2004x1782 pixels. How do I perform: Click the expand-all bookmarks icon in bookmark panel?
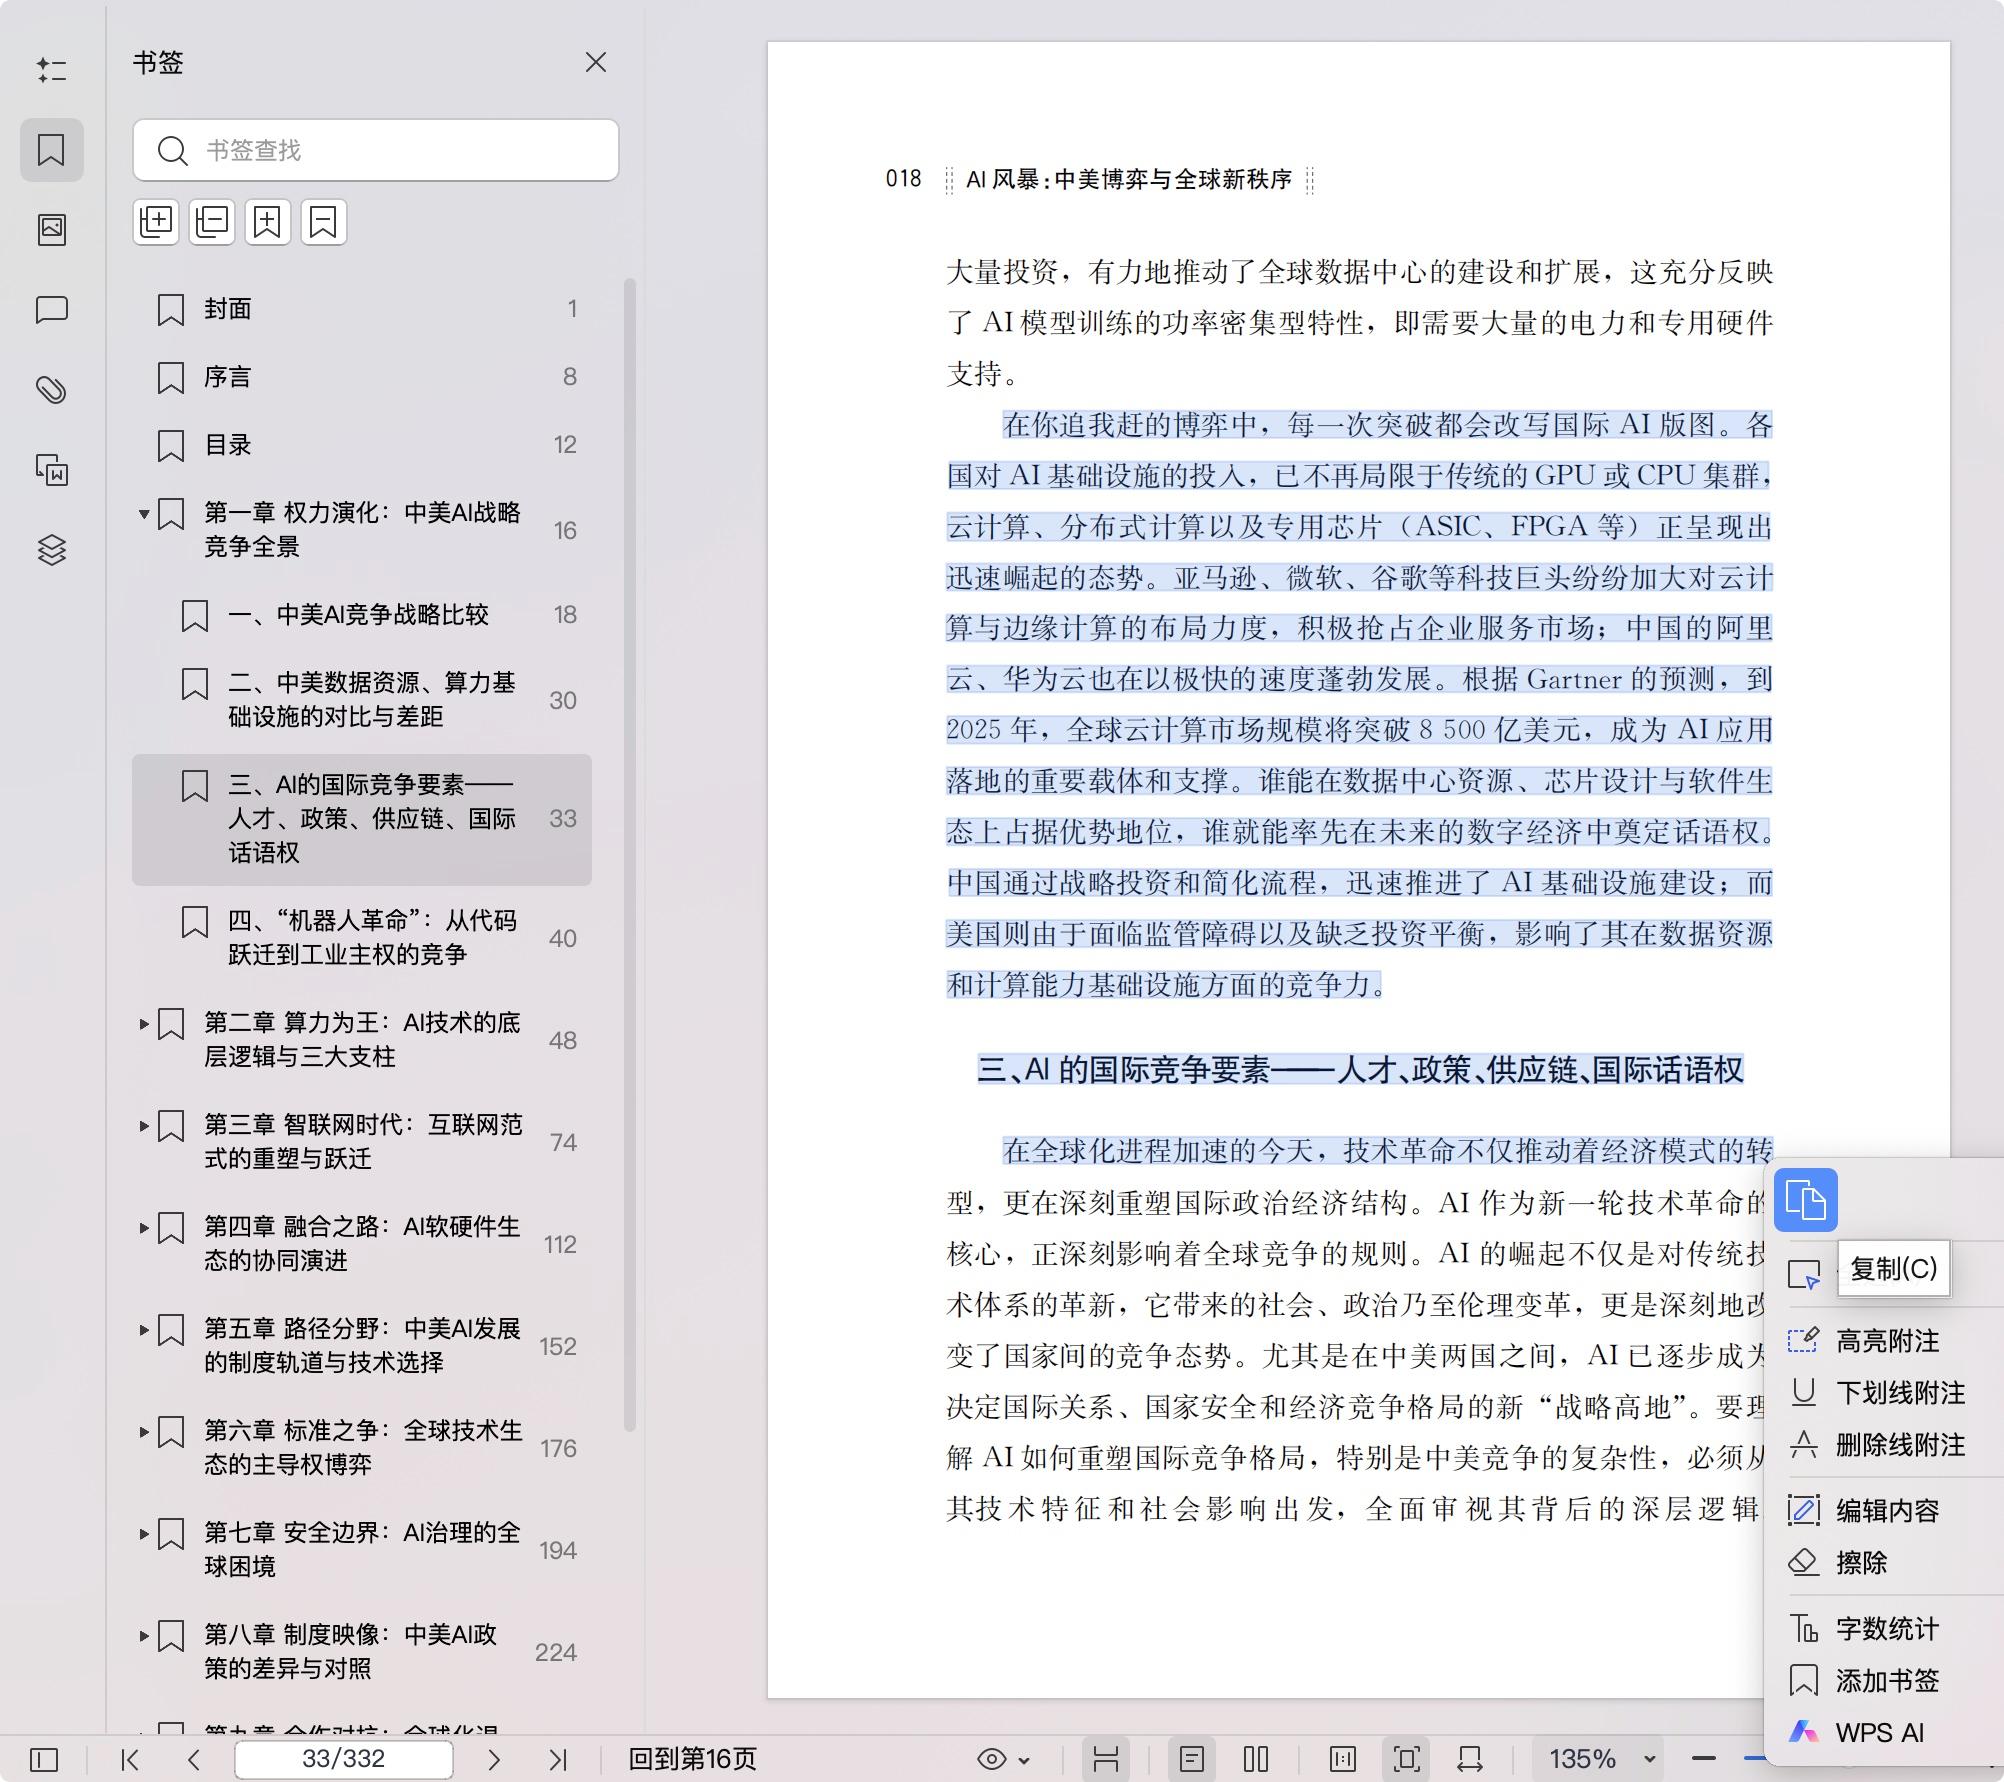[156, 221]
